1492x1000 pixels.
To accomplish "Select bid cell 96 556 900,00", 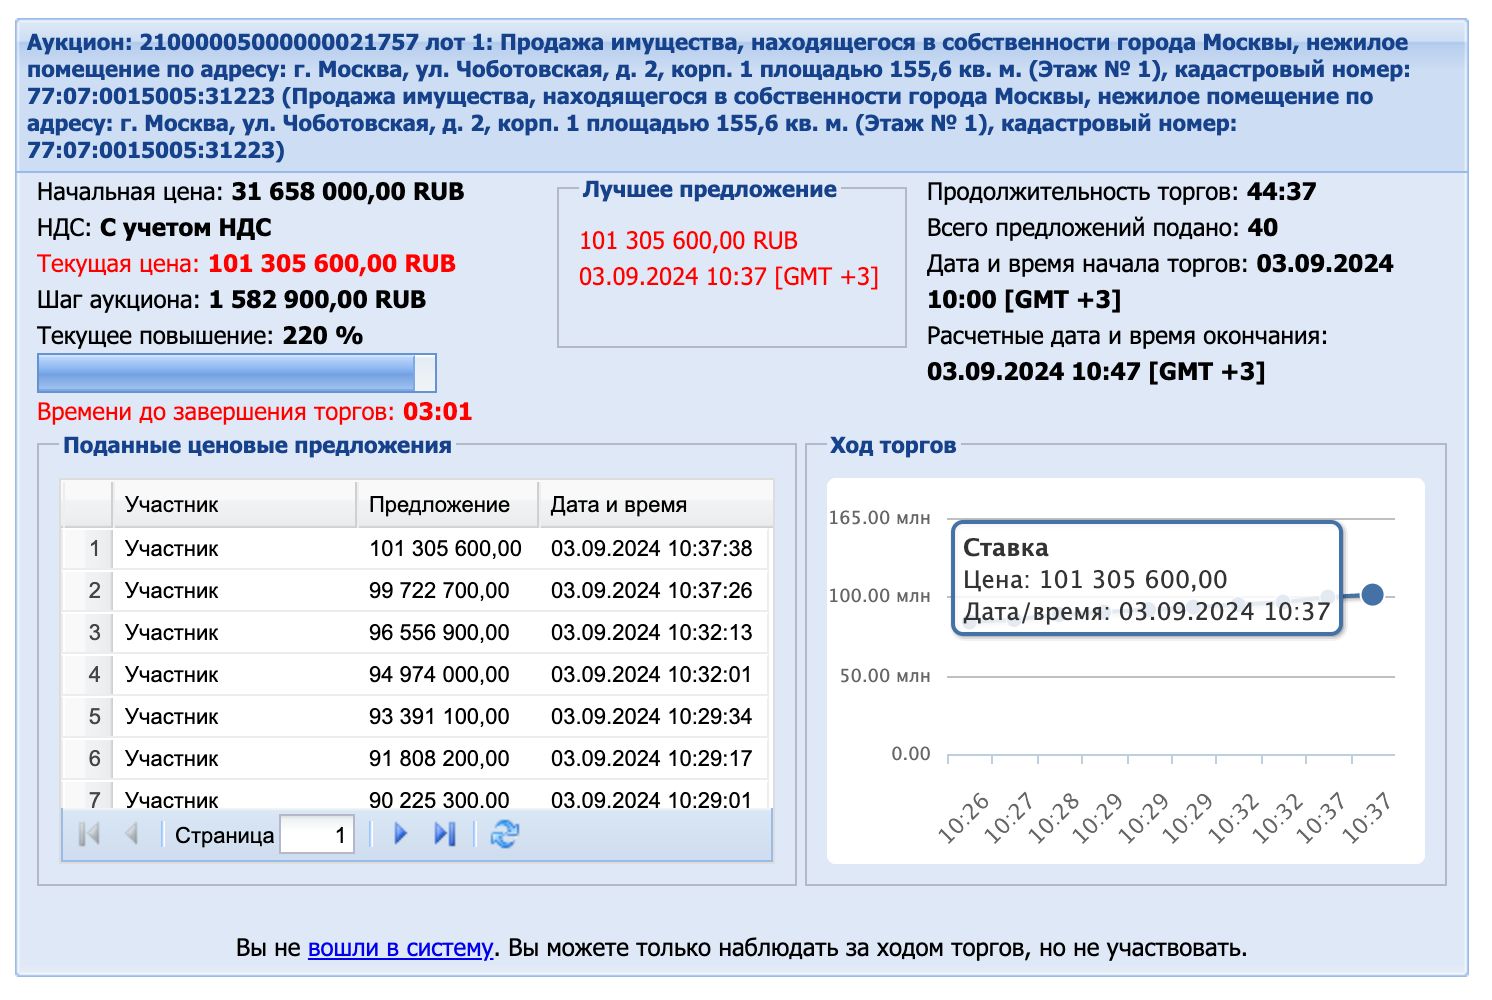I will 439,632.
